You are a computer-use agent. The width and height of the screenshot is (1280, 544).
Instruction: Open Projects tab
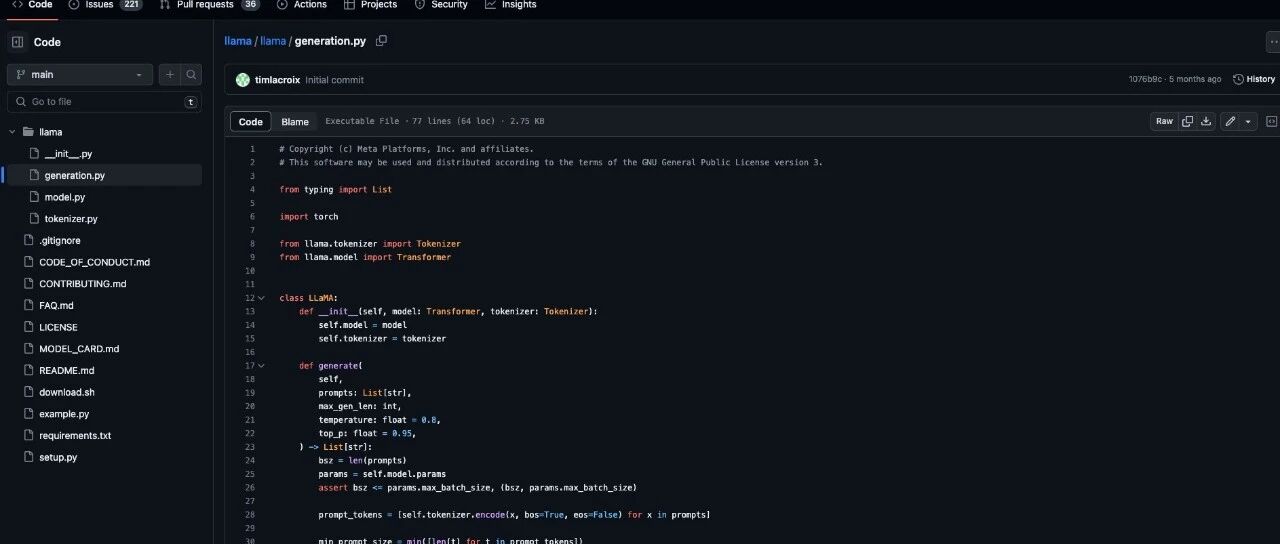point(371,5)
